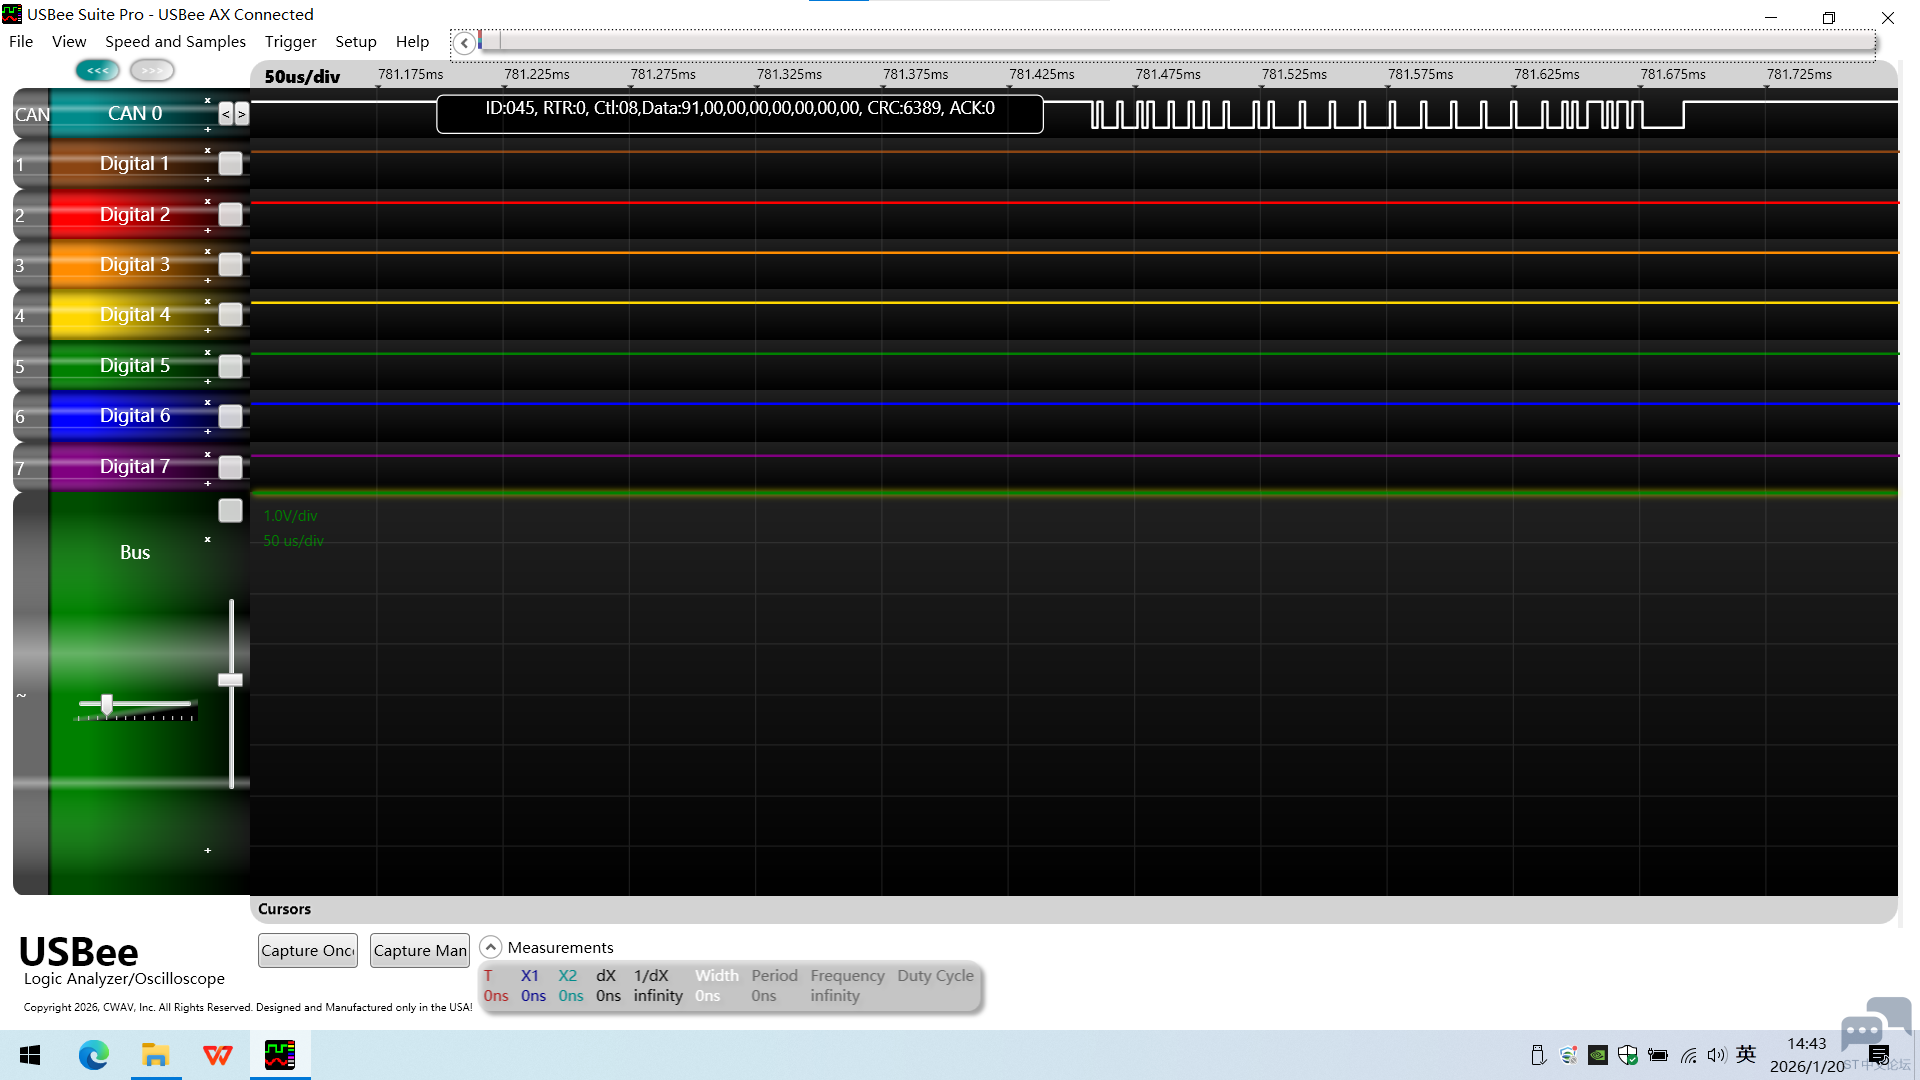Toggle the Digital 7 trigger box
The height and width of the screenshot is (1080, 1920).
tap(230, 467)
